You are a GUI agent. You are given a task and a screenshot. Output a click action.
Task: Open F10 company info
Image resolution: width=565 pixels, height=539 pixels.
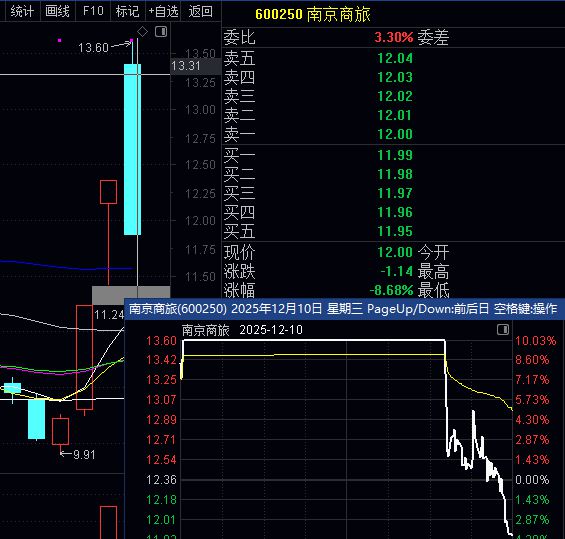point(93,11)
